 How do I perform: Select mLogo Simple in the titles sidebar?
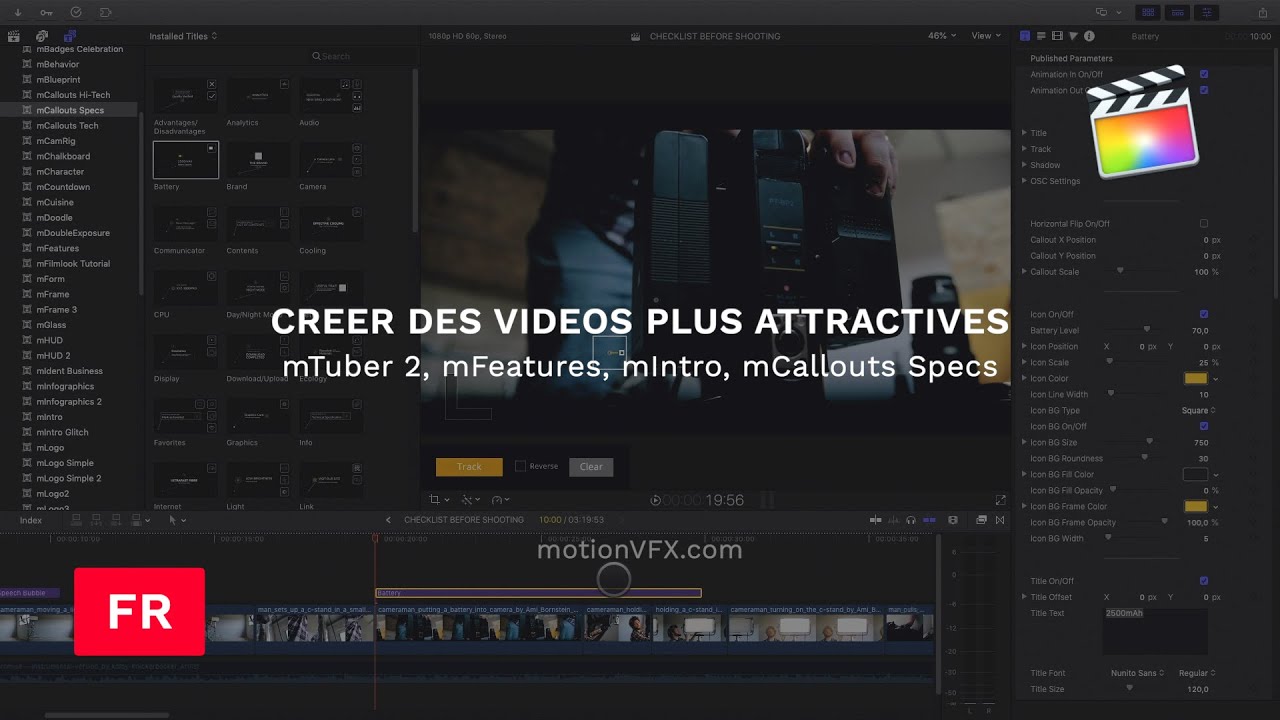tap(65, 463)
